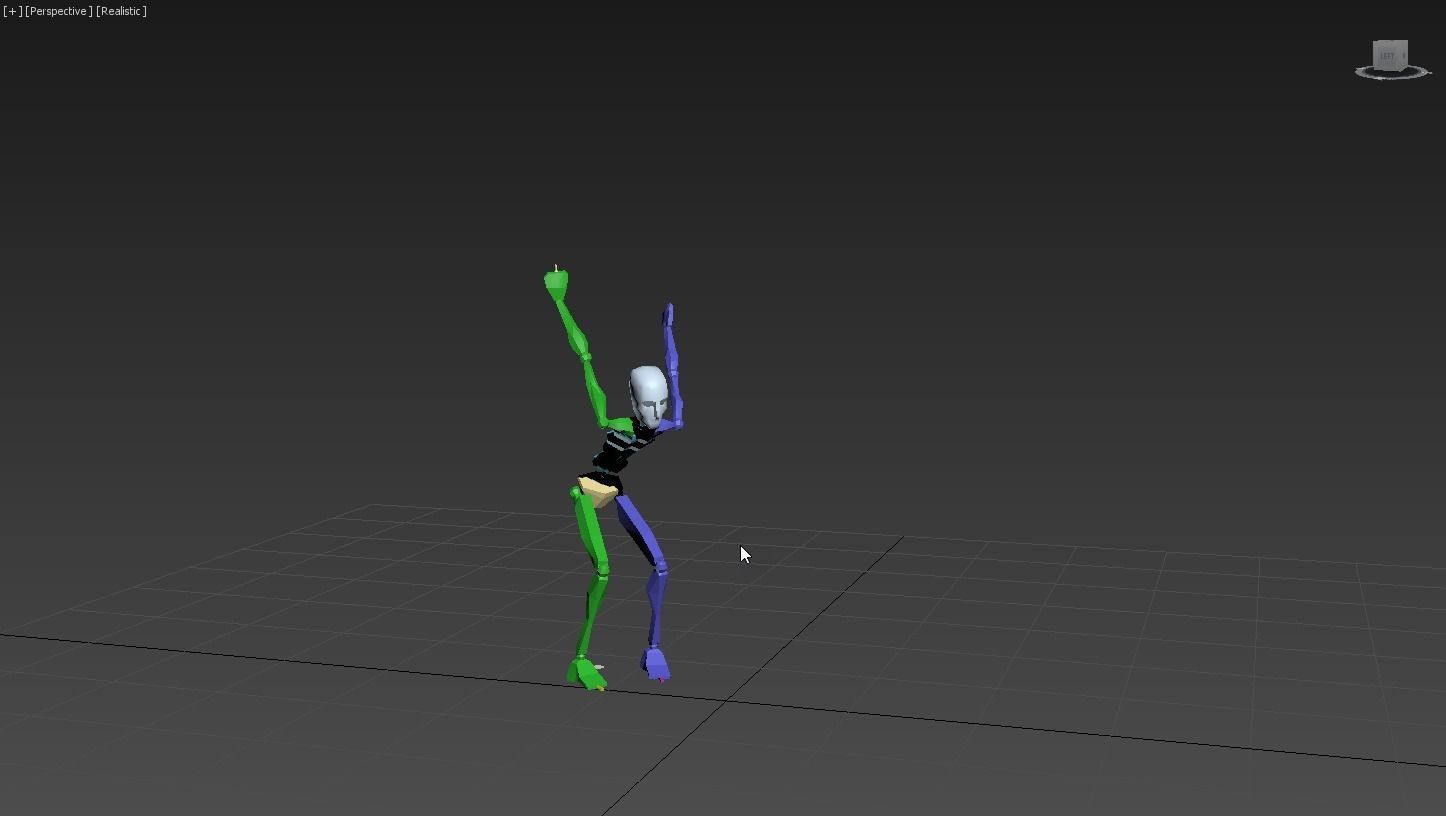Select the blue forearm bone
The width and height of the screenshot is (1446, 816).
672,350
